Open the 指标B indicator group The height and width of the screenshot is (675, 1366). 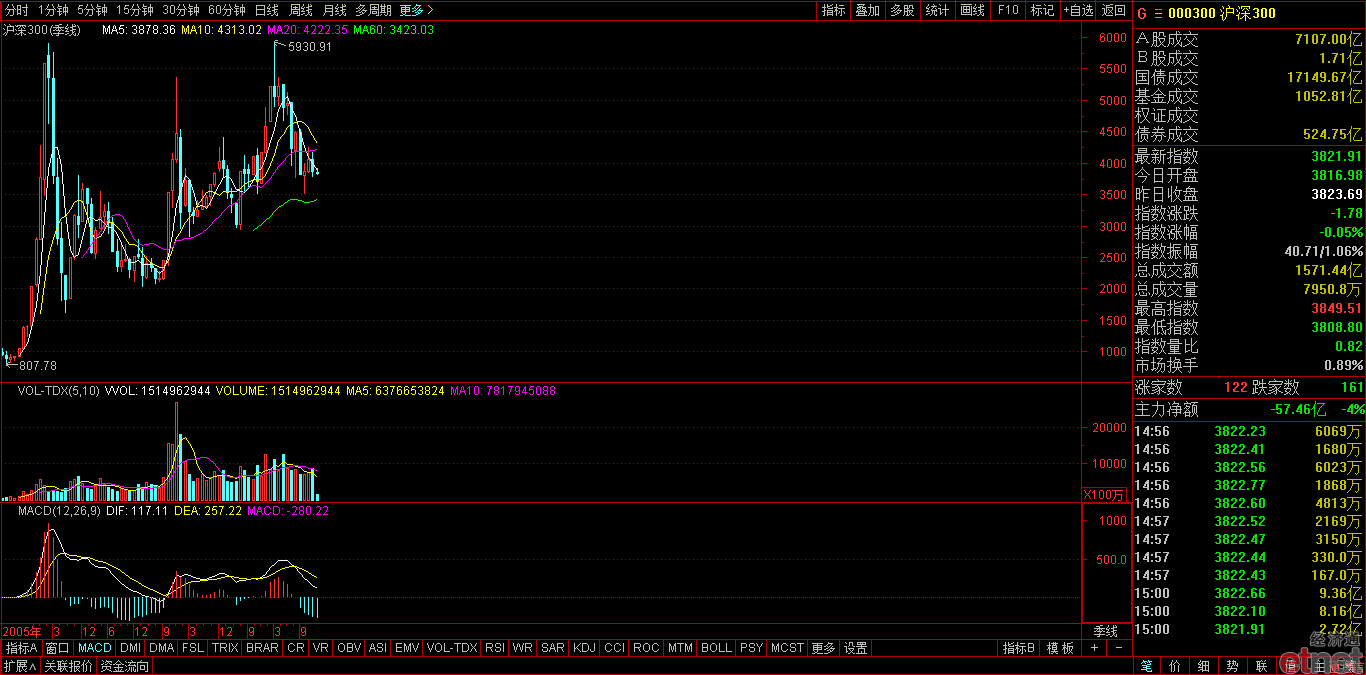coord(1019,648)
